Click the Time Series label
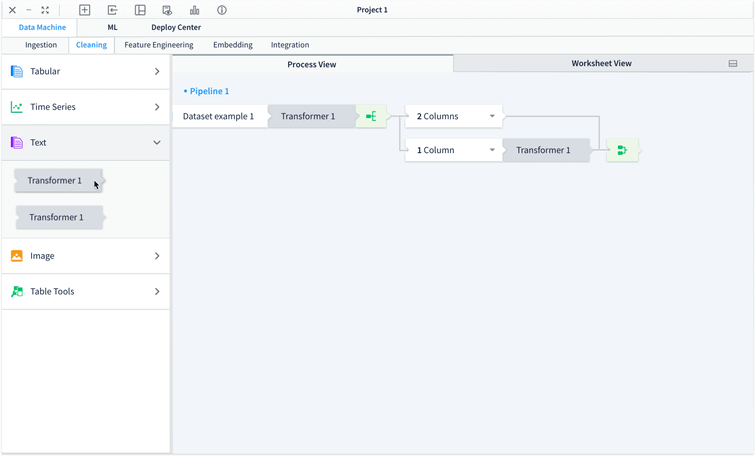 tap(53, 107)
